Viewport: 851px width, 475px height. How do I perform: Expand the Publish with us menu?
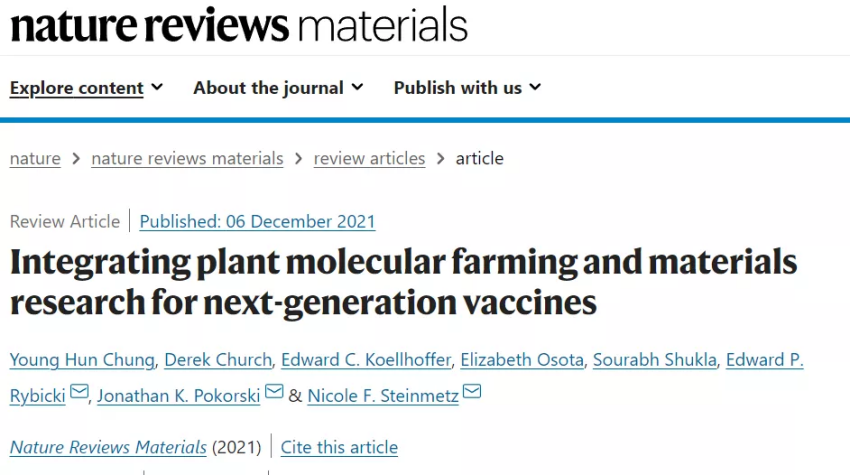point(467,87)
